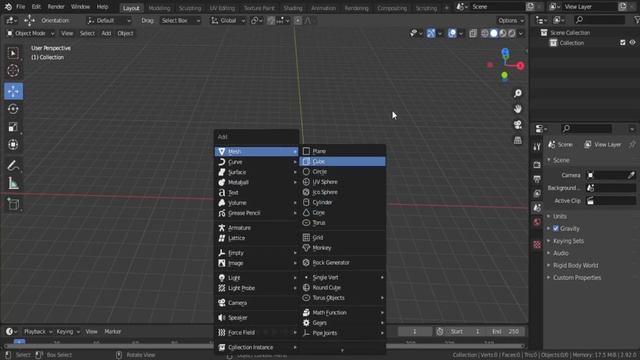This screenshot has width=640, height=360.
Task: Click the End frame field 250
Action: tap(506, 331)
